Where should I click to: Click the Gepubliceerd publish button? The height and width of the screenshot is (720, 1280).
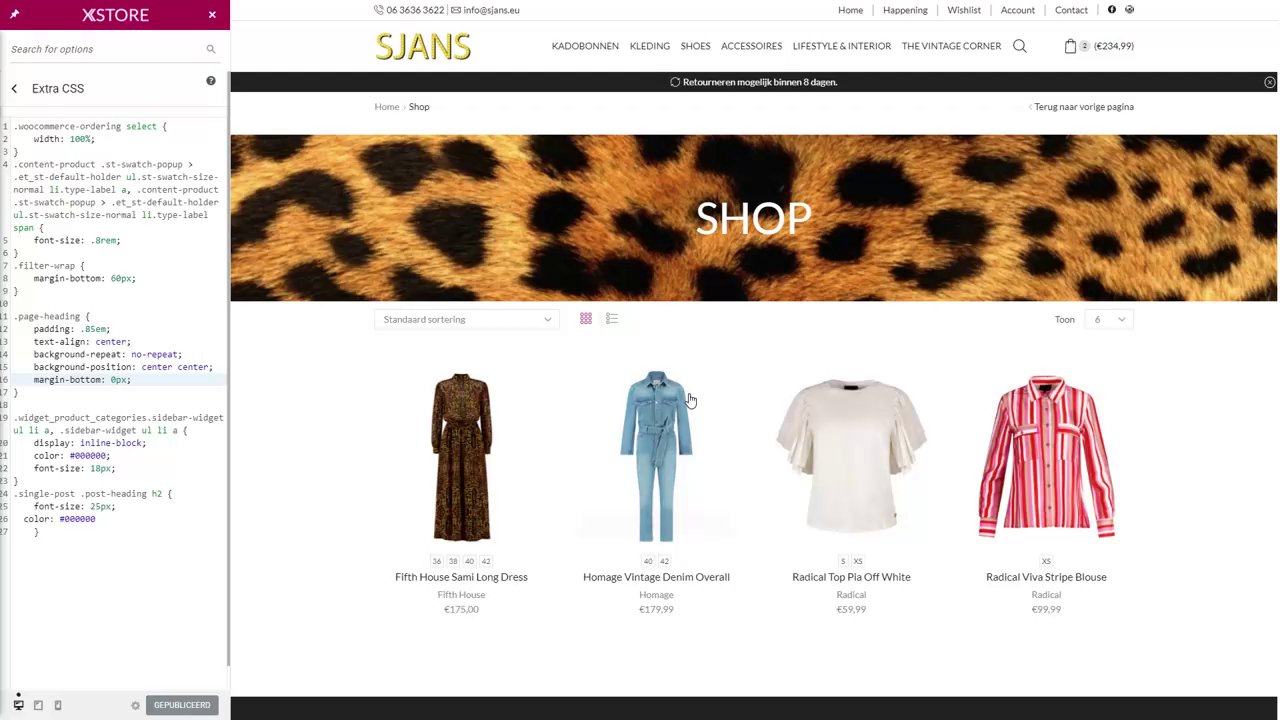pos(182,705)
